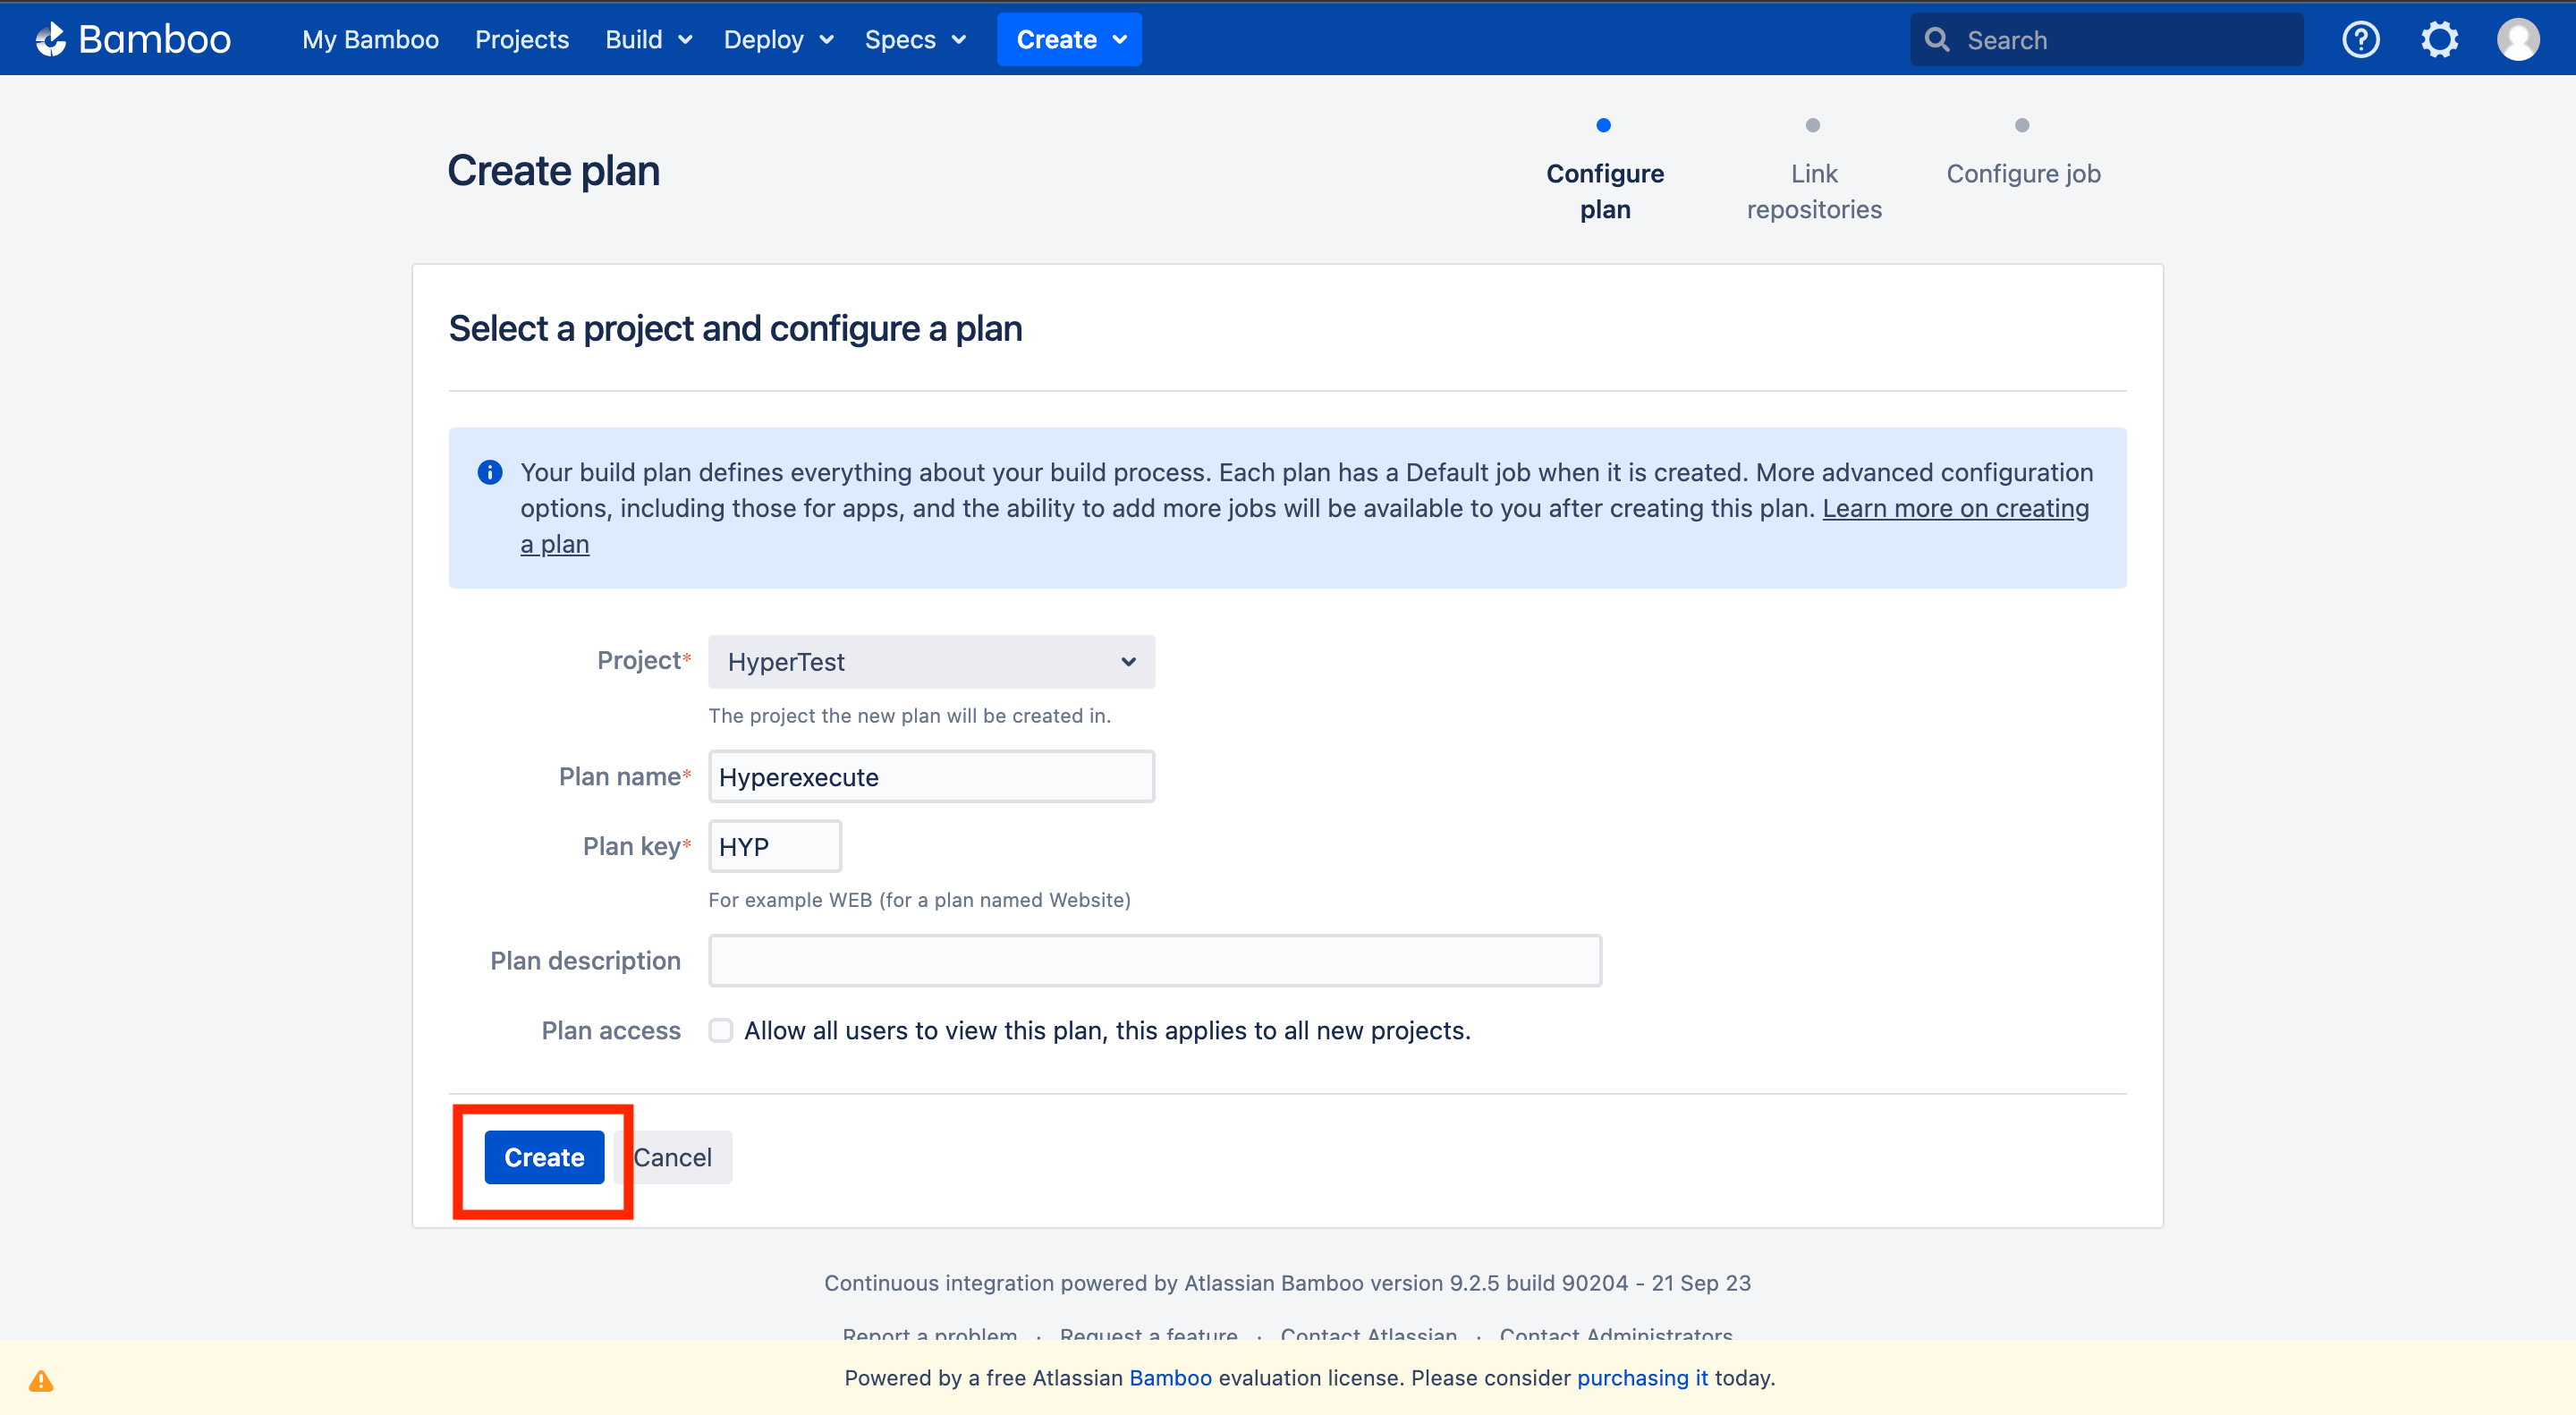Click the Bamboo logo icon
This screenshot has width=2576, height=1415.
tap(50, 39)
